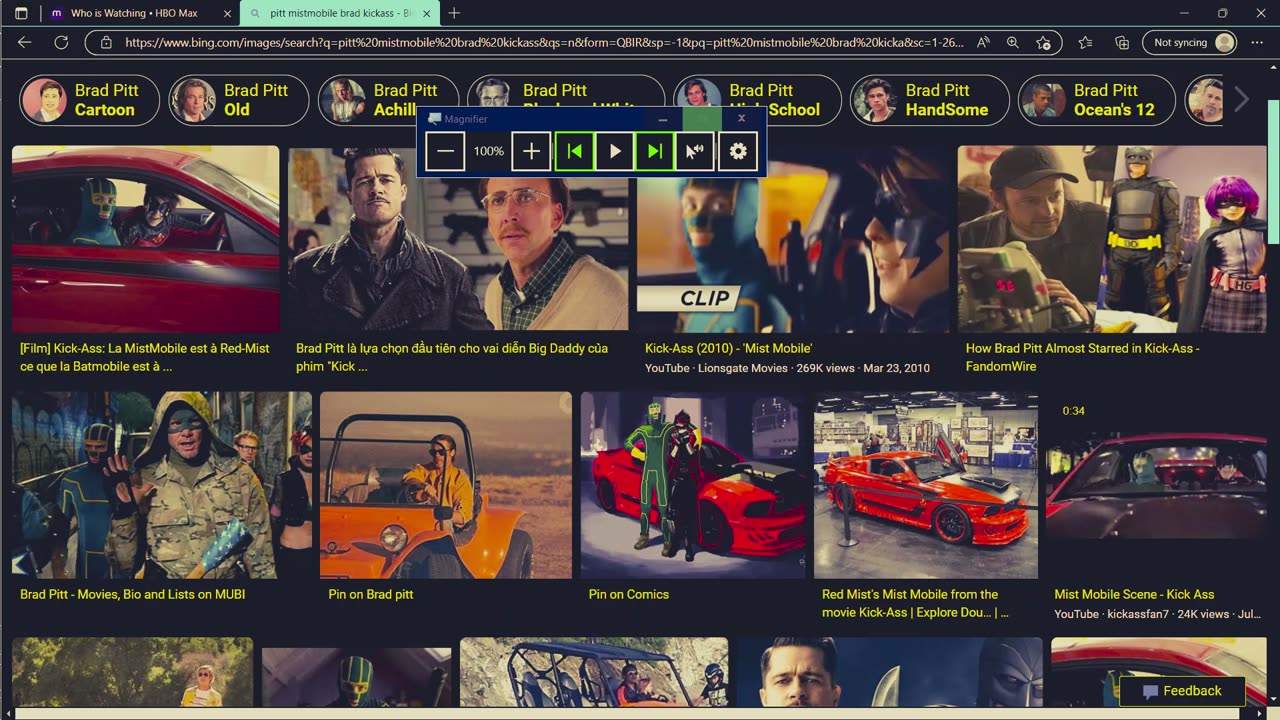Screen dimensions: 1280x720
Task: Select Brad Pitt Cartoon suggestion chip
Action: [90, 100]
